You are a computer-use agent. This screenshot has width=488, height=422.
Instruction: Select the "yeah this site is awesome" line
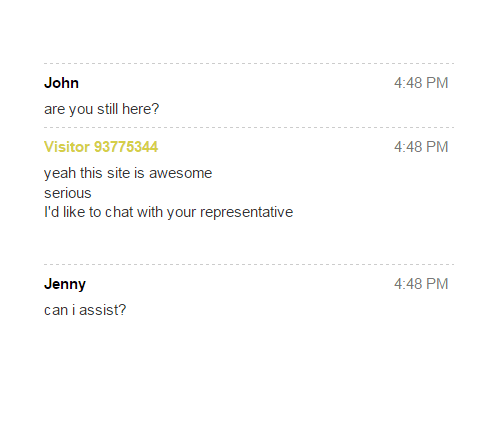128,173
